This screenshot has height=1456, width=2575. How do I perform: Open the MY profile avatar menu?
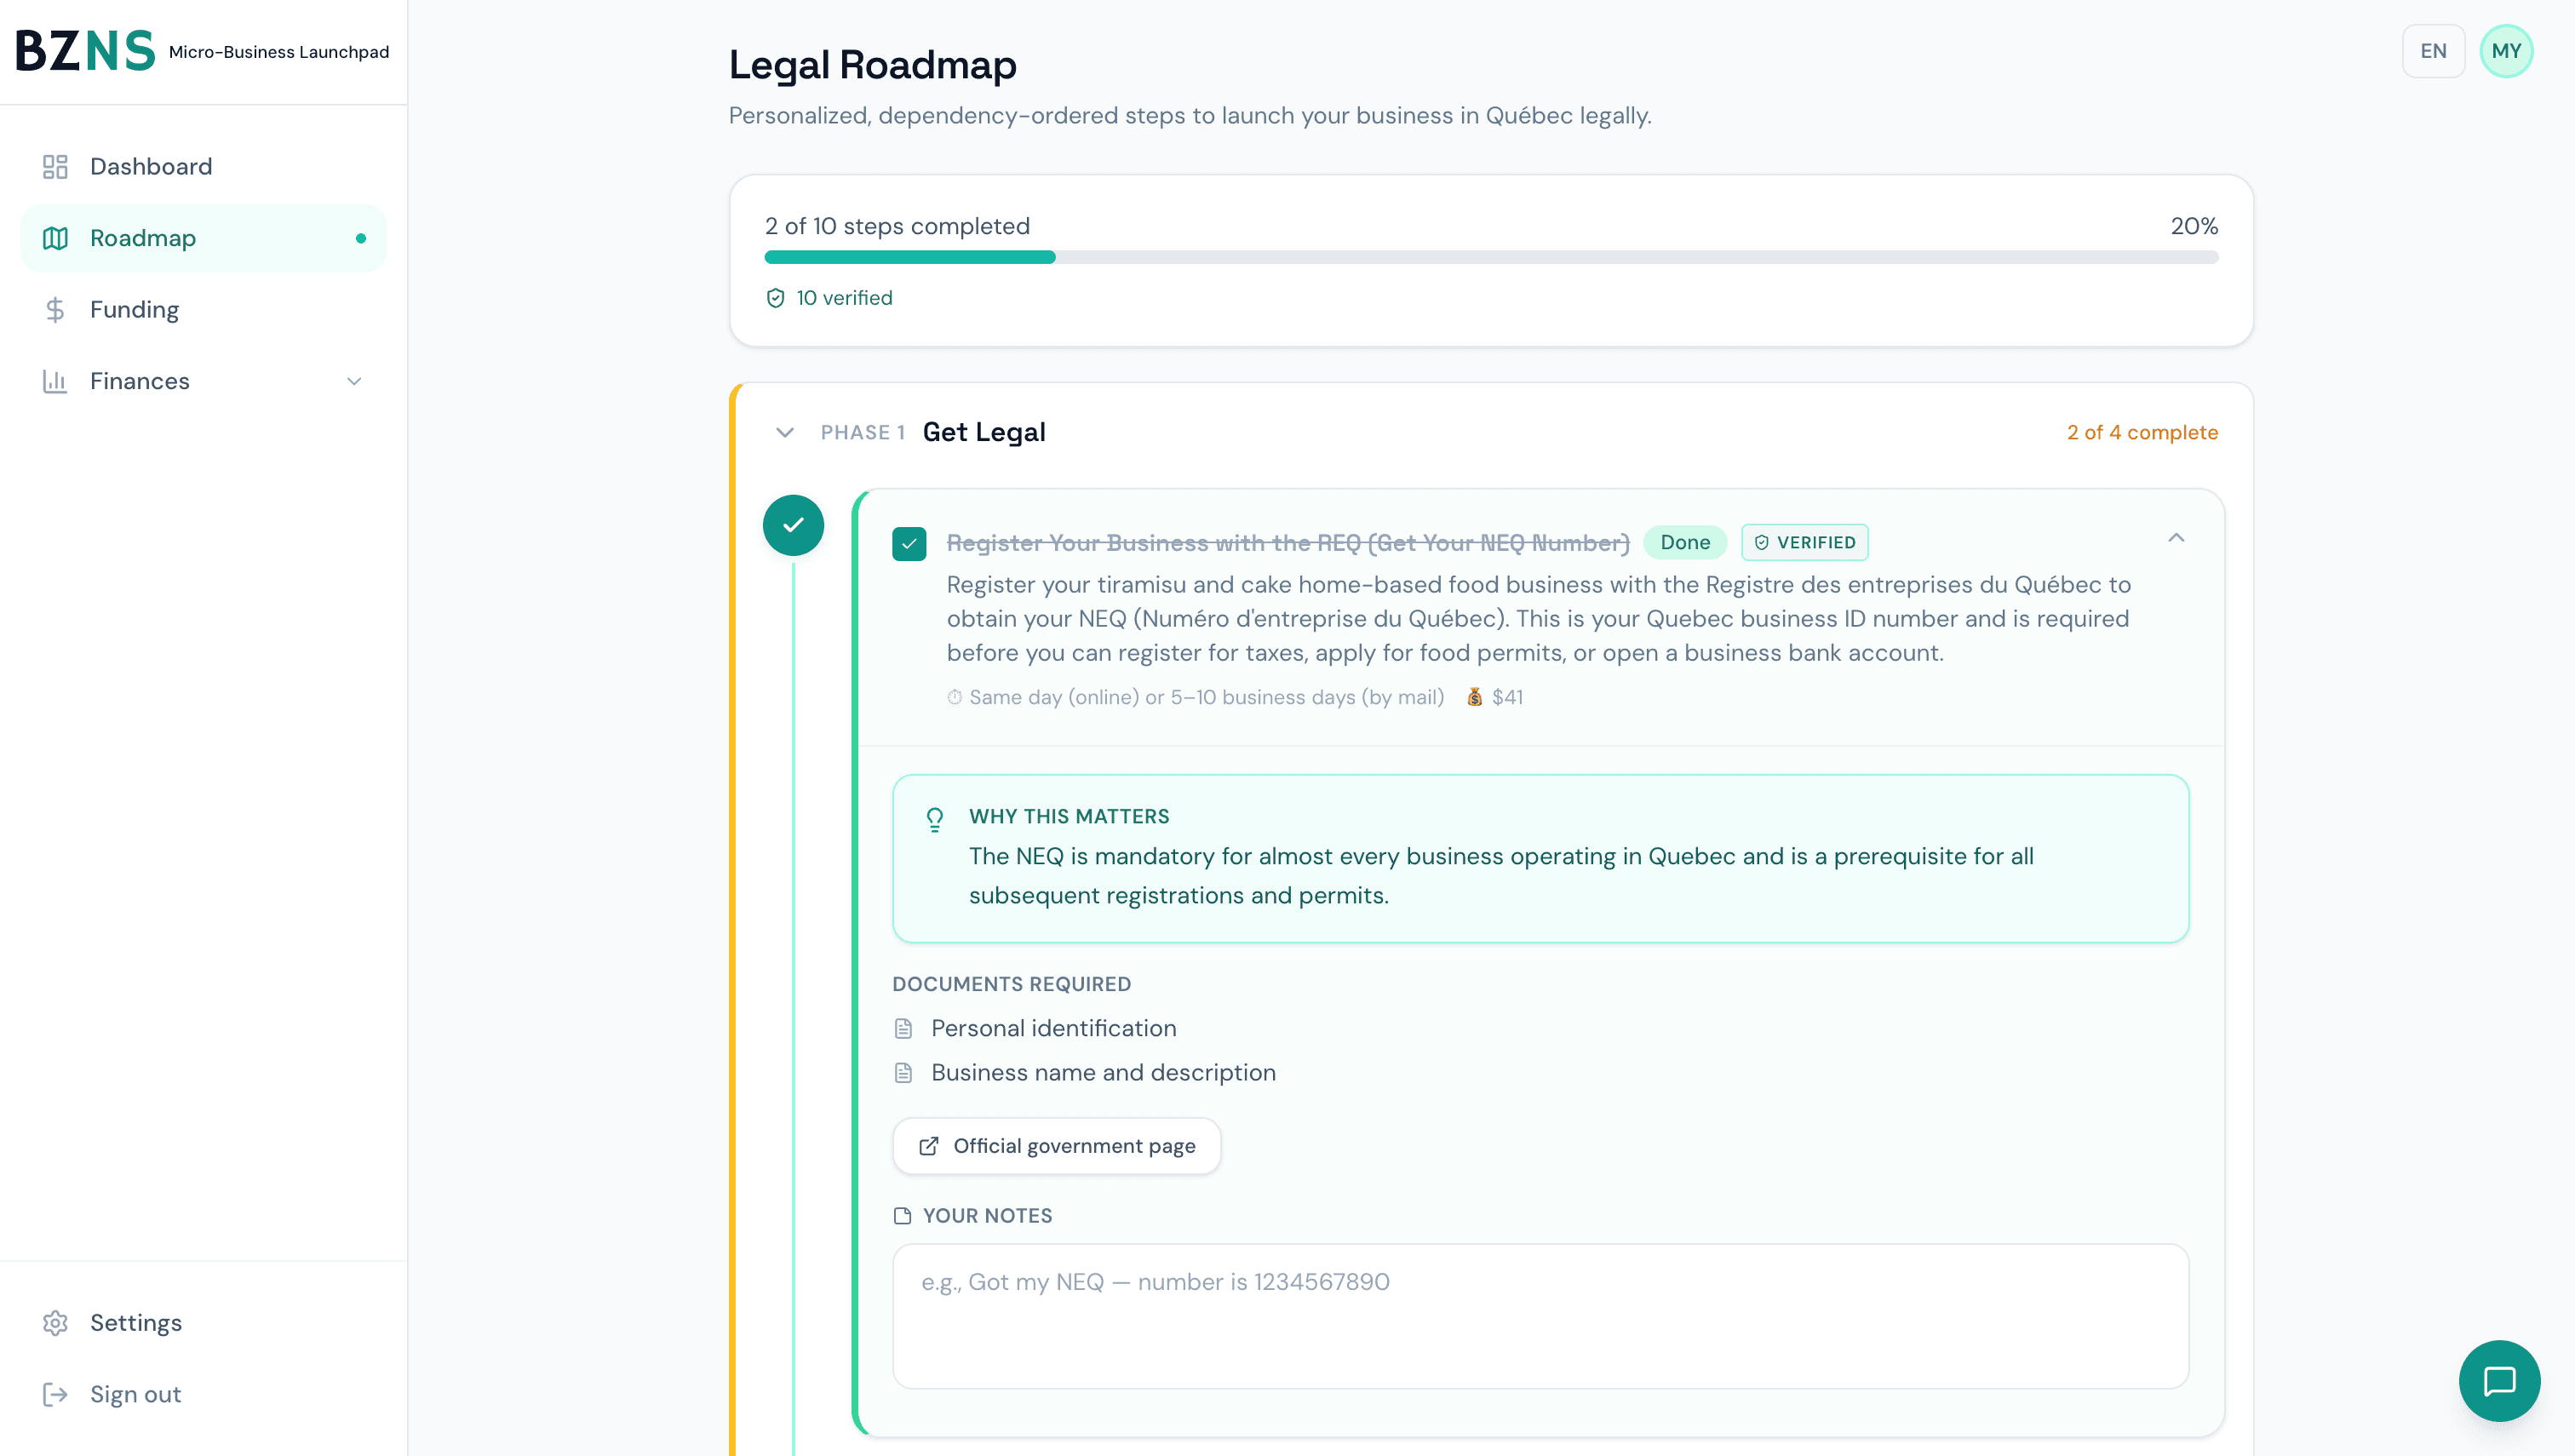coord(2507,51)
